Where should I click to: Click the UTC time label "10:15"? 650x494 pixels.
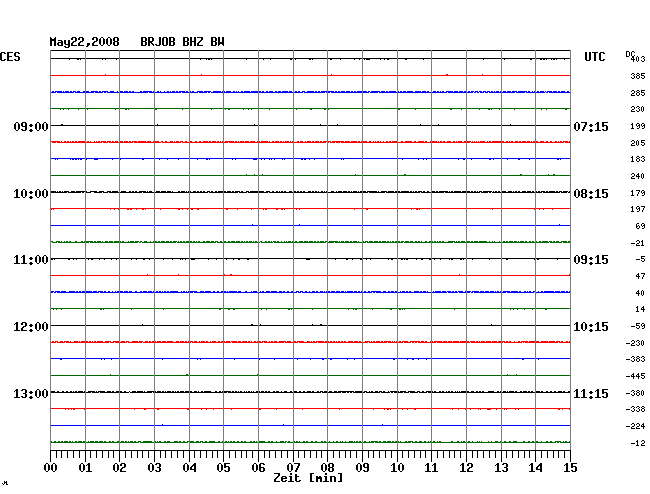(x=591, y=327)
